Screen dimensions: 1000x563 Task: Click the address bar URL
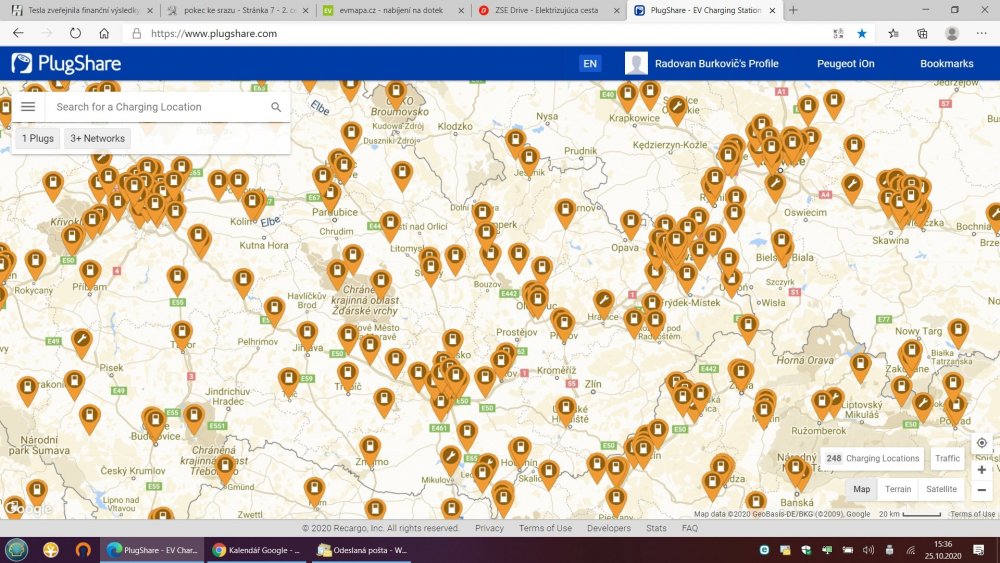coord(214,33)
